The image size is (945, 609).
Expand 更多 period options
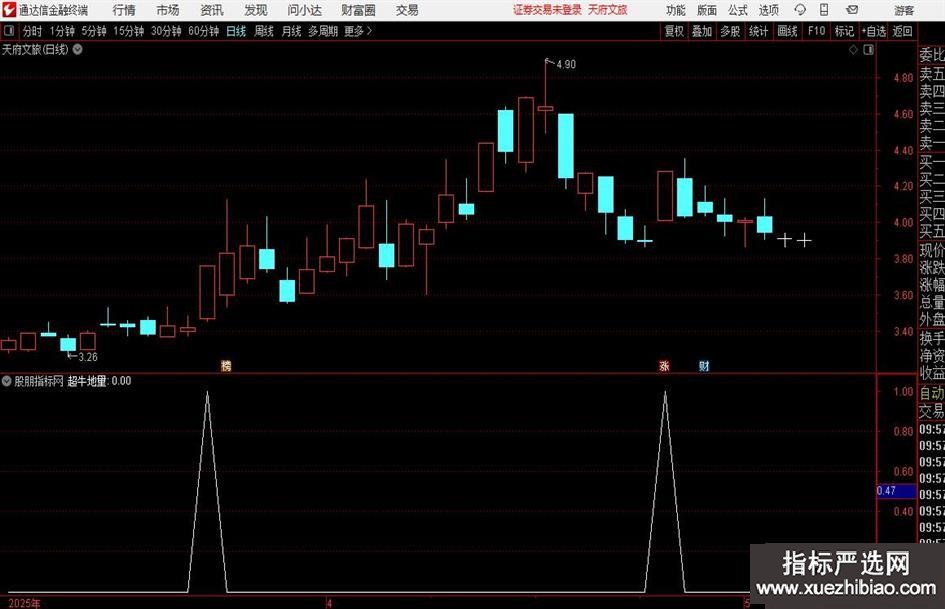[358, 31]
